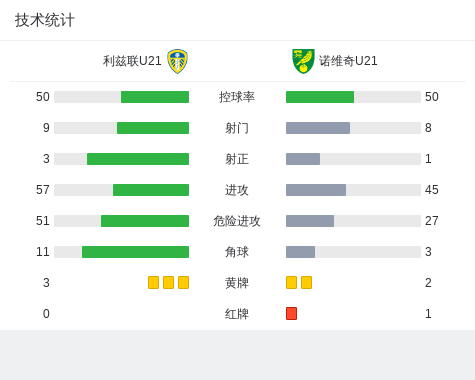Click the 危险进攻 label
Viewport: 475px width, 380px height.
point(237,221)
